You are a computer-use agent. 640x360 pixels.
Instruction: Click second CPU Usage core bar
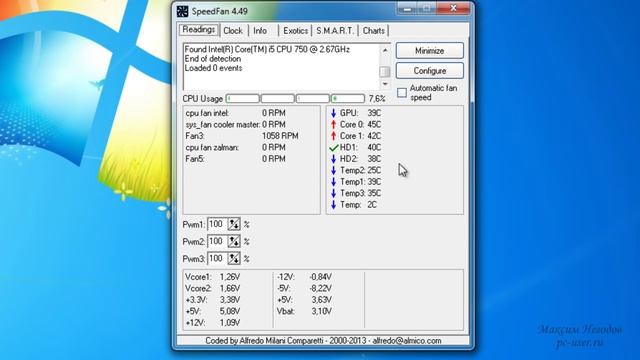point(278,99)
